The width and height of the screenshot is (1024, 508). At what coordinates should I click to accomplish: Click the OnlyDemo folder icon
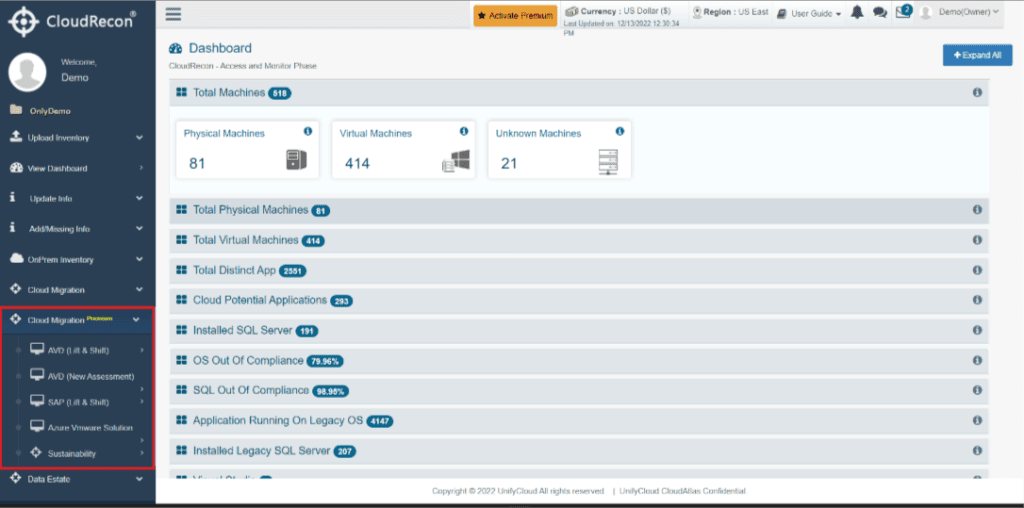(16, 110)
